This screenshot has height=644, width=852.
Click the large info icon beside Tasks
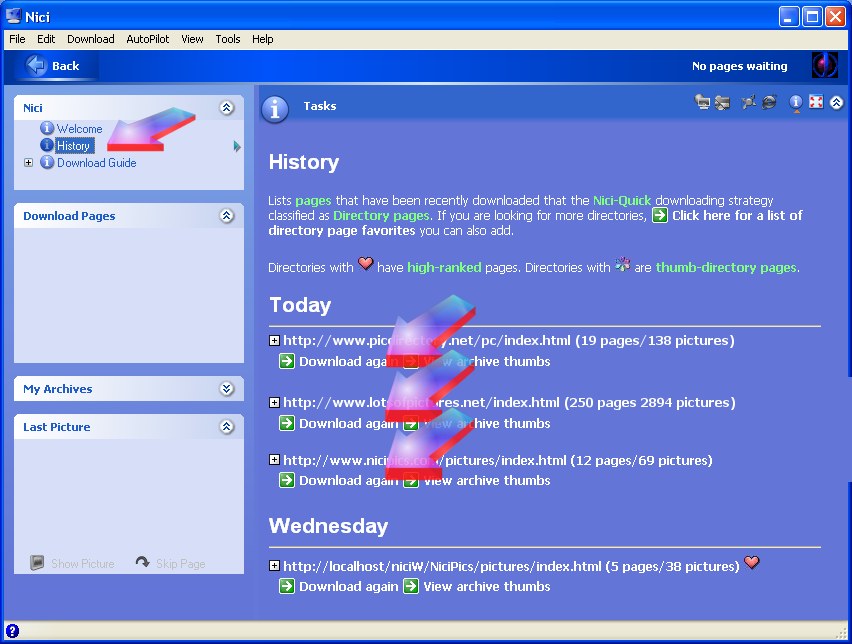coord(275,109)
